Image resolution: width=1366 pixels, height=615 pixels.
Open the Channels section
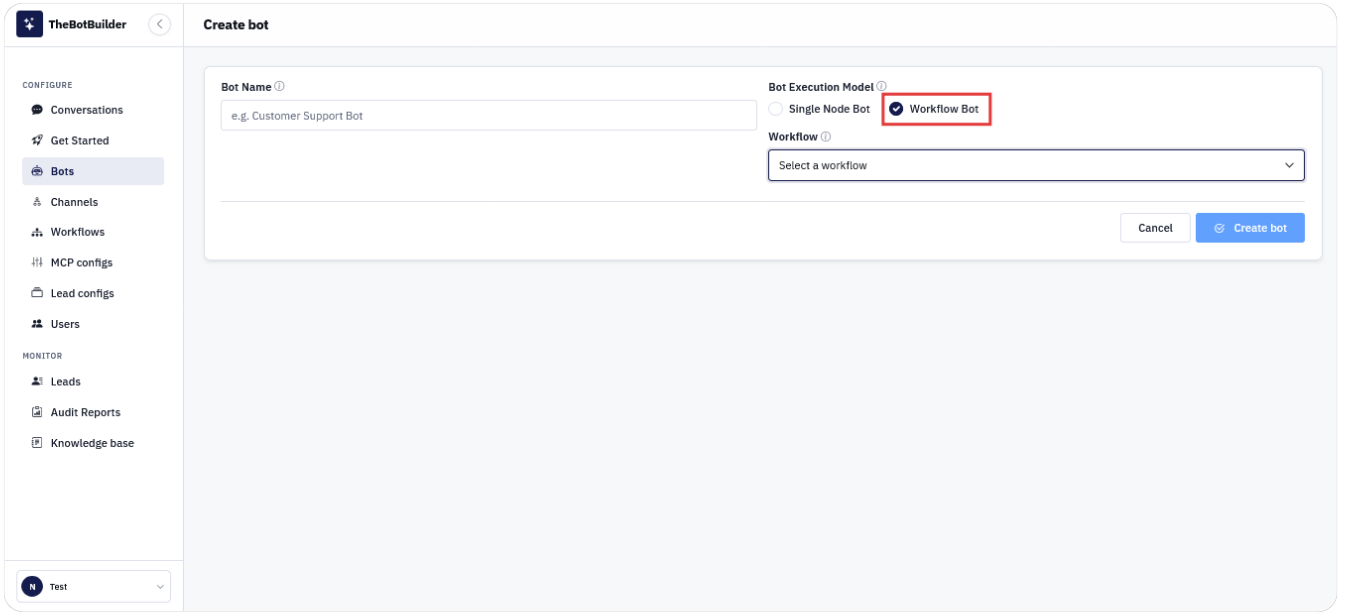[x=93, y=202]
